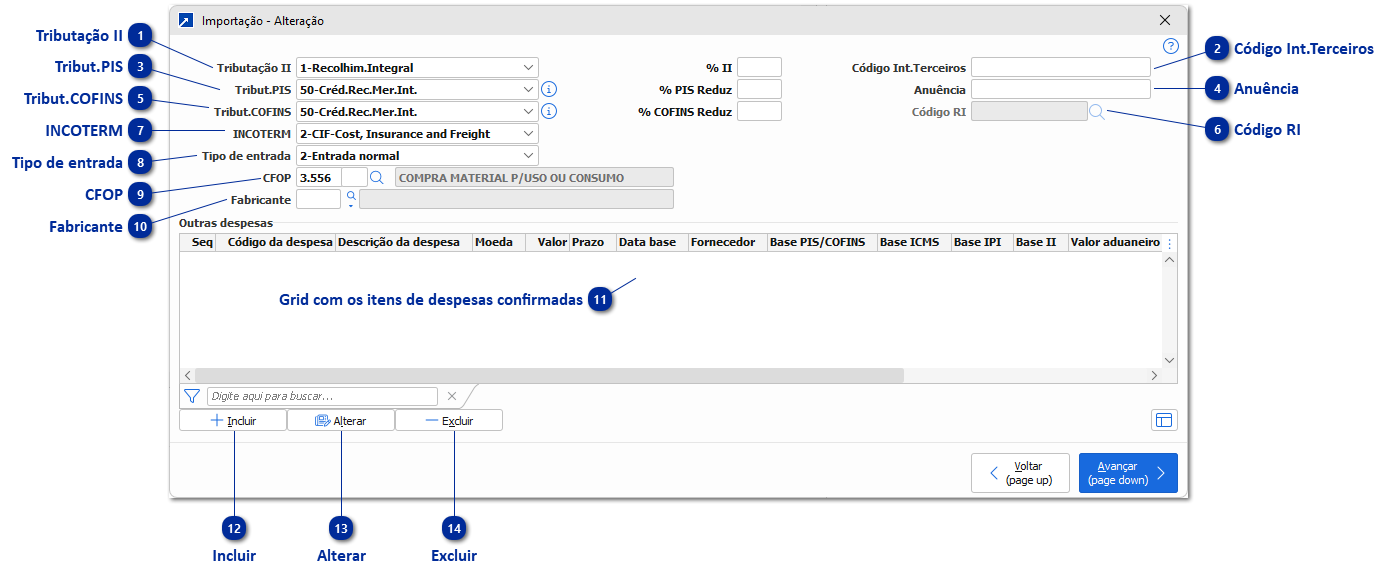
Task: Click the Fabricante code input field
Action: (318, 199)
